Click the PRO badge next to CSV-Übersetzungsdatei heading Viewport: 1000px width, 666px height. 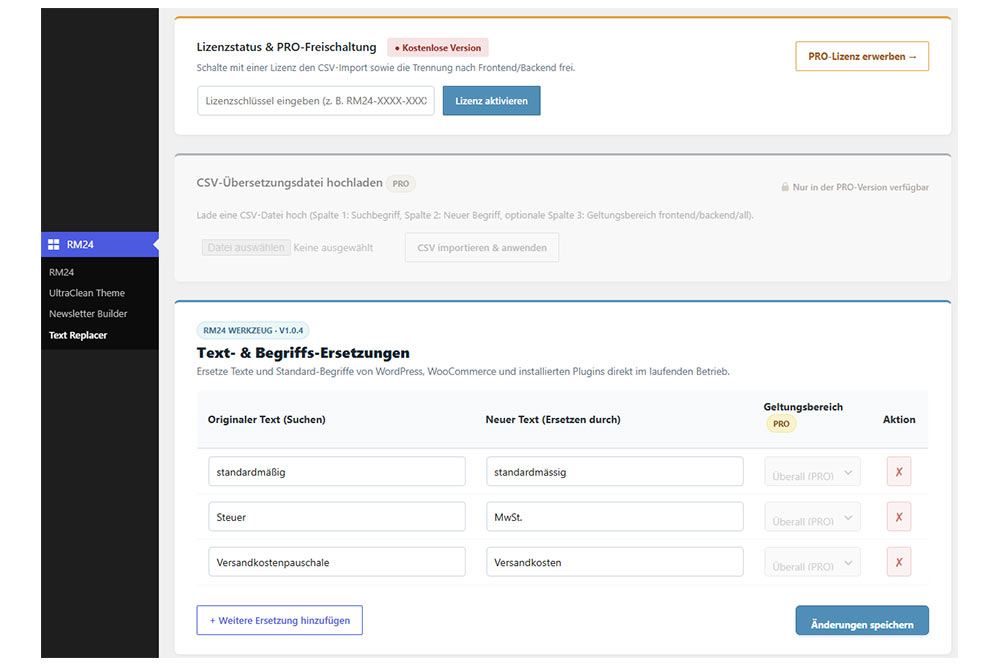[401, 184]
